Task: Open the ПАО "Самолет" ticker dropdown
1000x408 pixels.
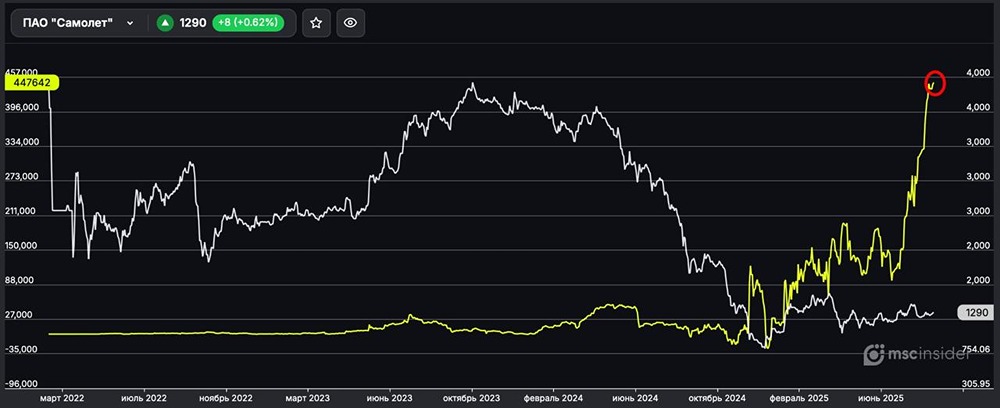Action: tap(78, 23)
